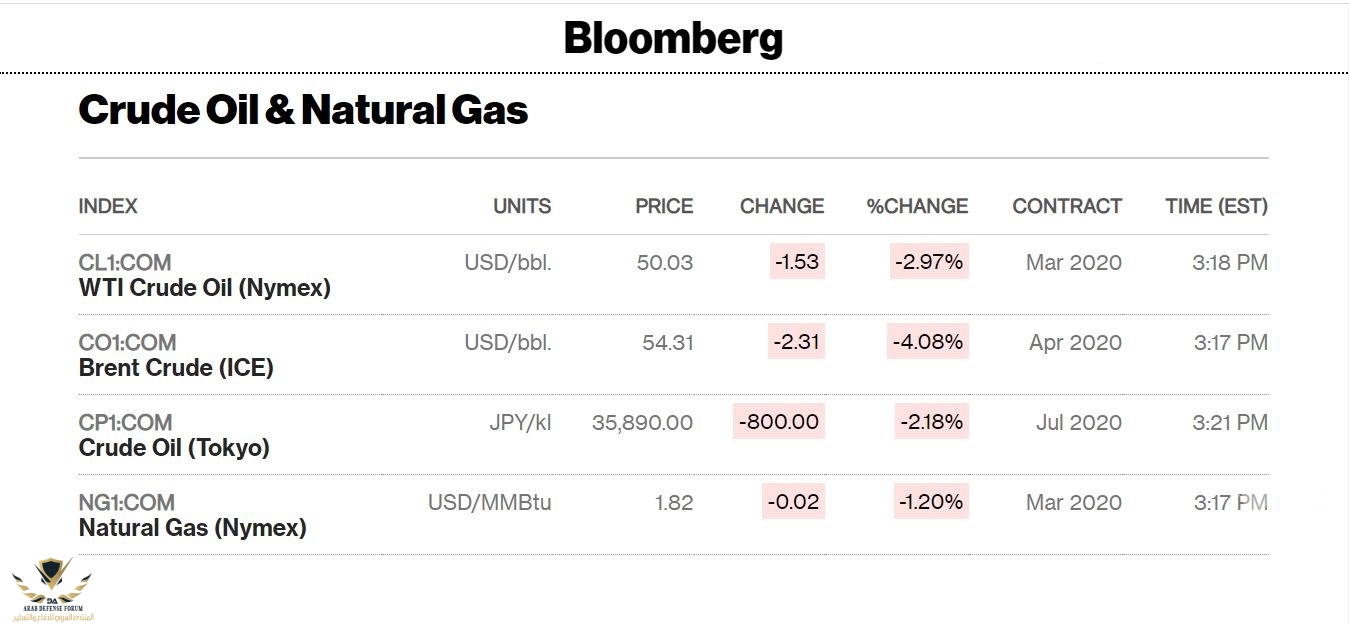Click the CP1:COM ticker symbol
The width and height of the screenshot is (1349, 624).
pos(125,423)
